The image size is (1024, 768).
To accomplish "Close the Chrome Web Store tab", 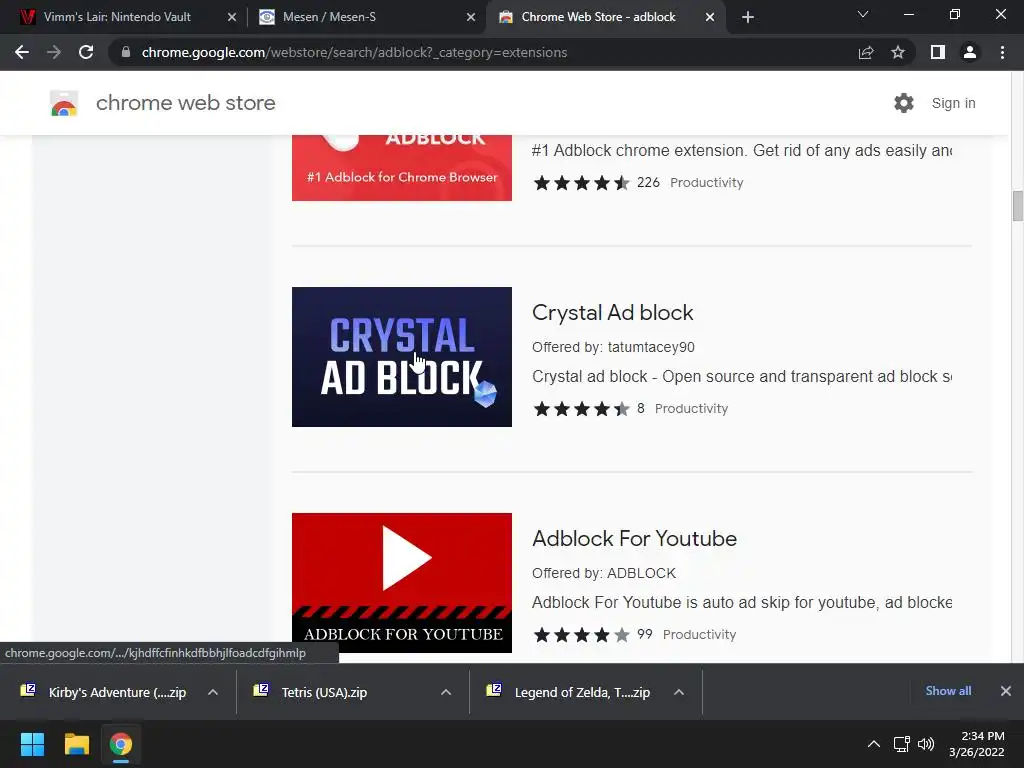I will click(710, 17).
